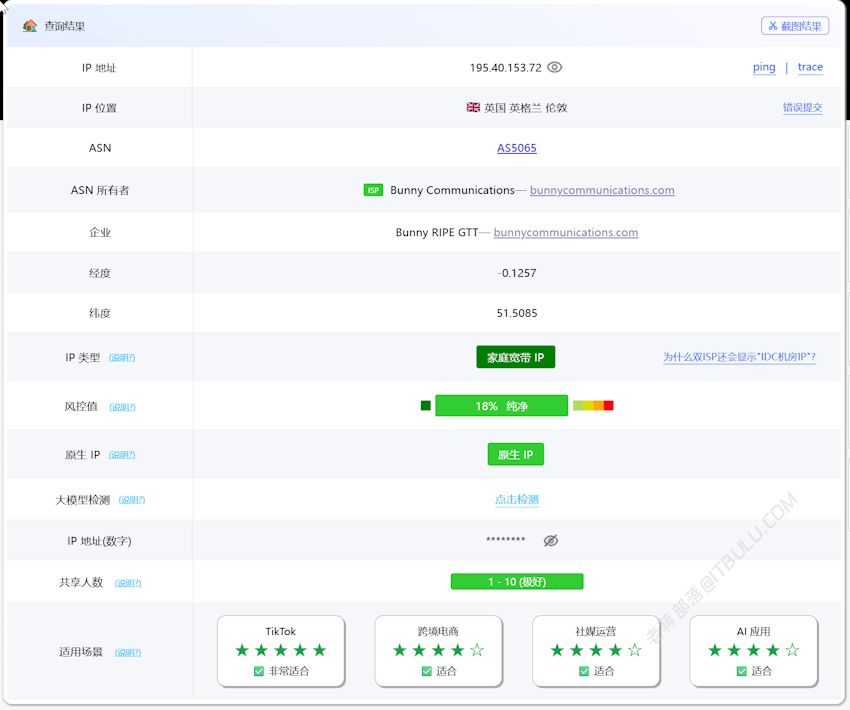Click the 说明? help link beside 风控值
This screenshot has height=710, width=850.
coord(123,407)
